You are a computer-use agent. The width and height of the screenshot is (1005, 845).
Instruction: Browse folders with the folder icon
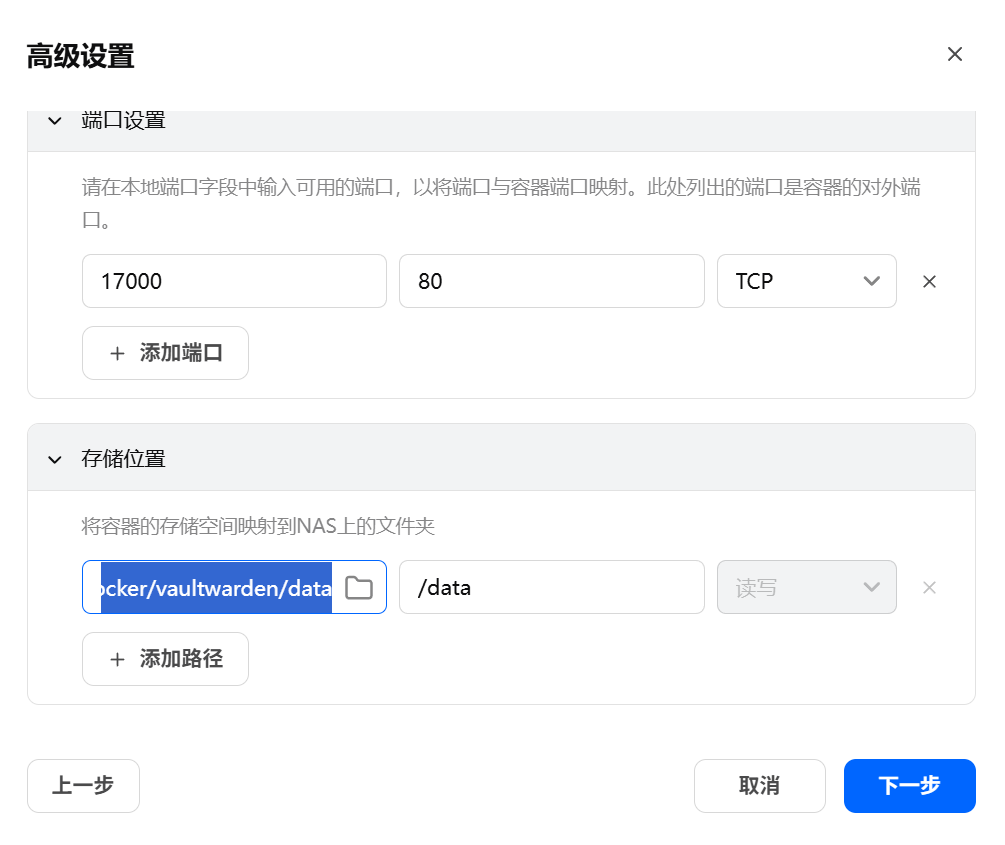[x=359, y=587]
